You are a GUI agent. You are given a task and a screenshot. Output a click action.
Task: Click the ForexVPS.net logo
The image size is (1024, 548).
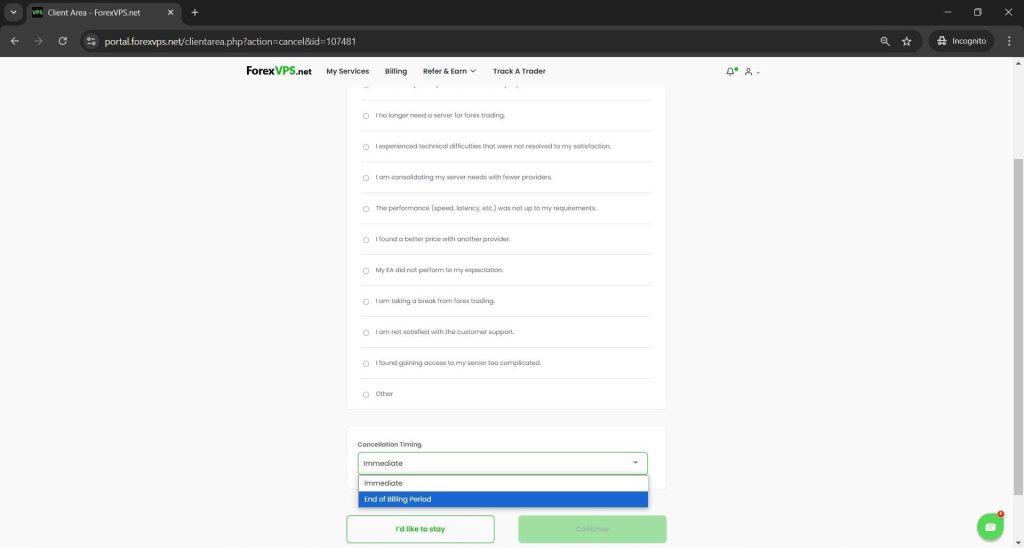pyautogui.click(x=279, y=71)
